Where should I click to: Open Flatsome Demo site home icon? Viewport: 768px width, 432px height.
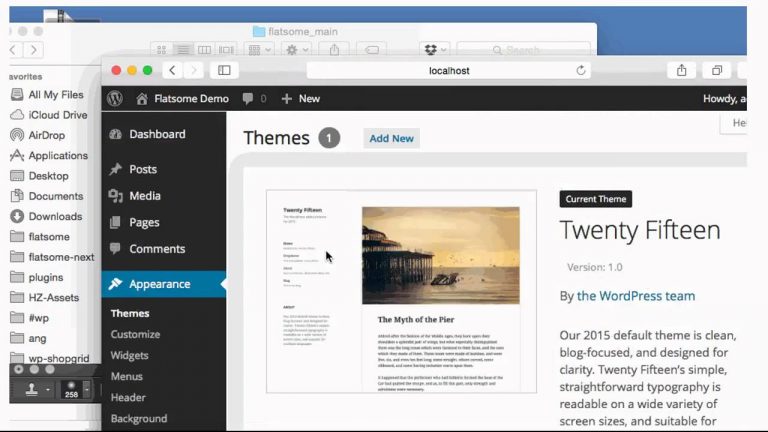tap(142, 99)
